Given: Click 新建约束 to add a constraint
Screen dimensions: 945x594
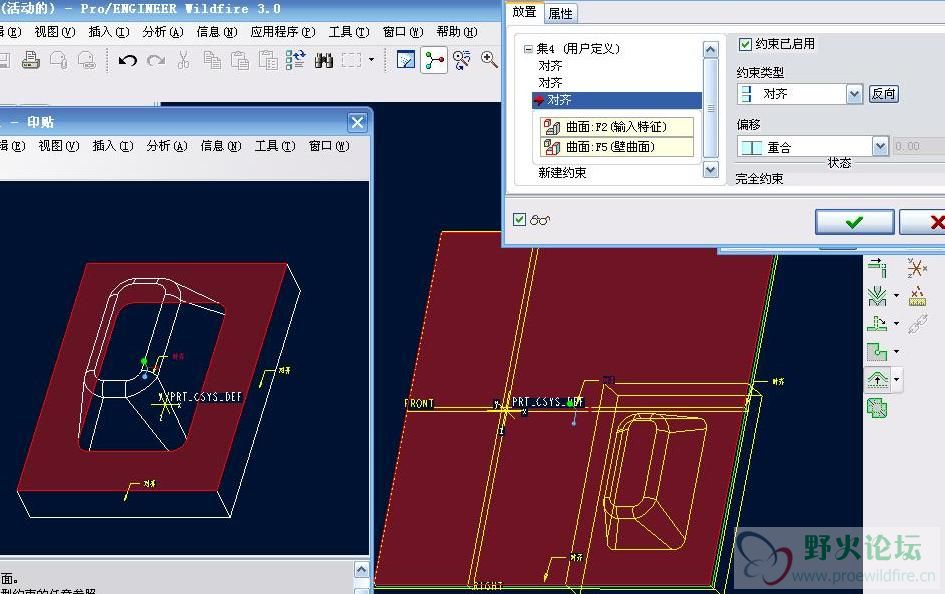Looking at the screenshot, I should click(562, 173).
